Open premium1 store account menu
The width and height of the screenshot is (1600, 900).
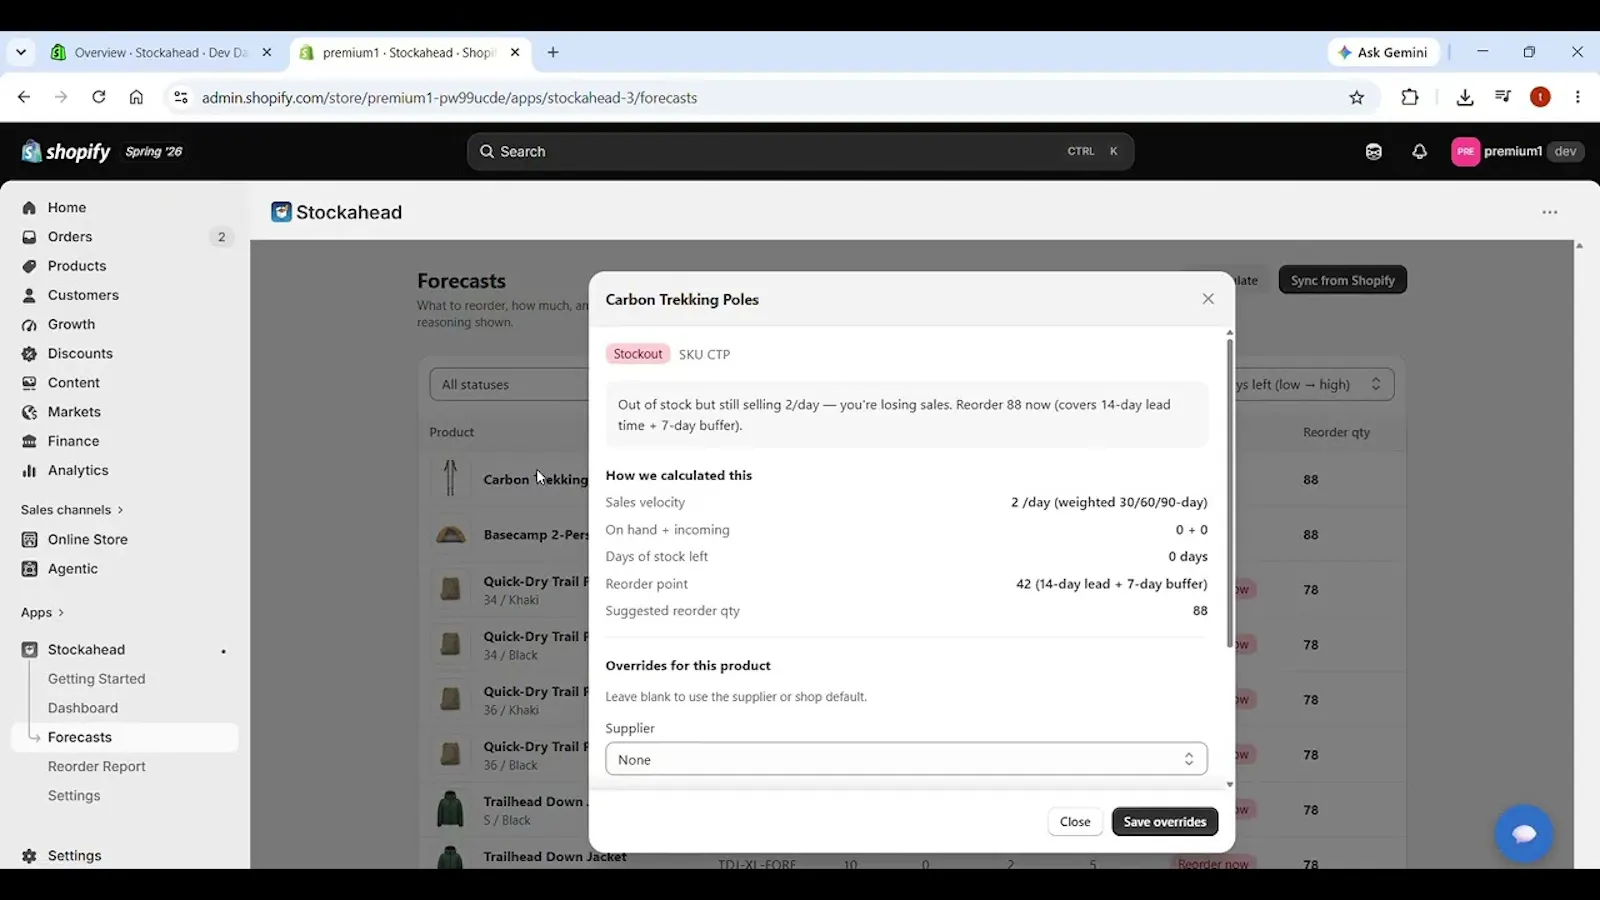coord(1517,151)
